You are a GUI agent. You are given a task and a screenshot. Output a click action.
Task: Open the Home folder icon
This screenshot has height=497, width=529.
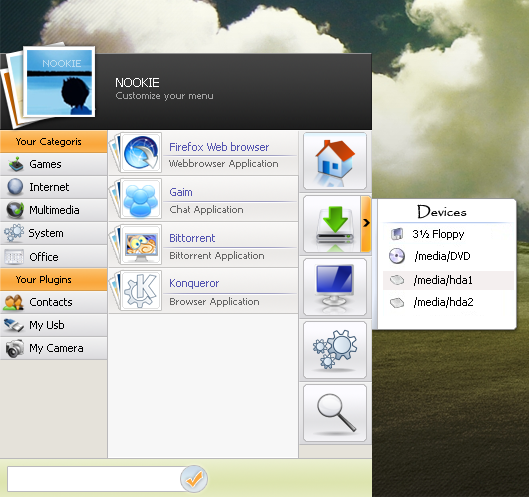pos(335,161)
